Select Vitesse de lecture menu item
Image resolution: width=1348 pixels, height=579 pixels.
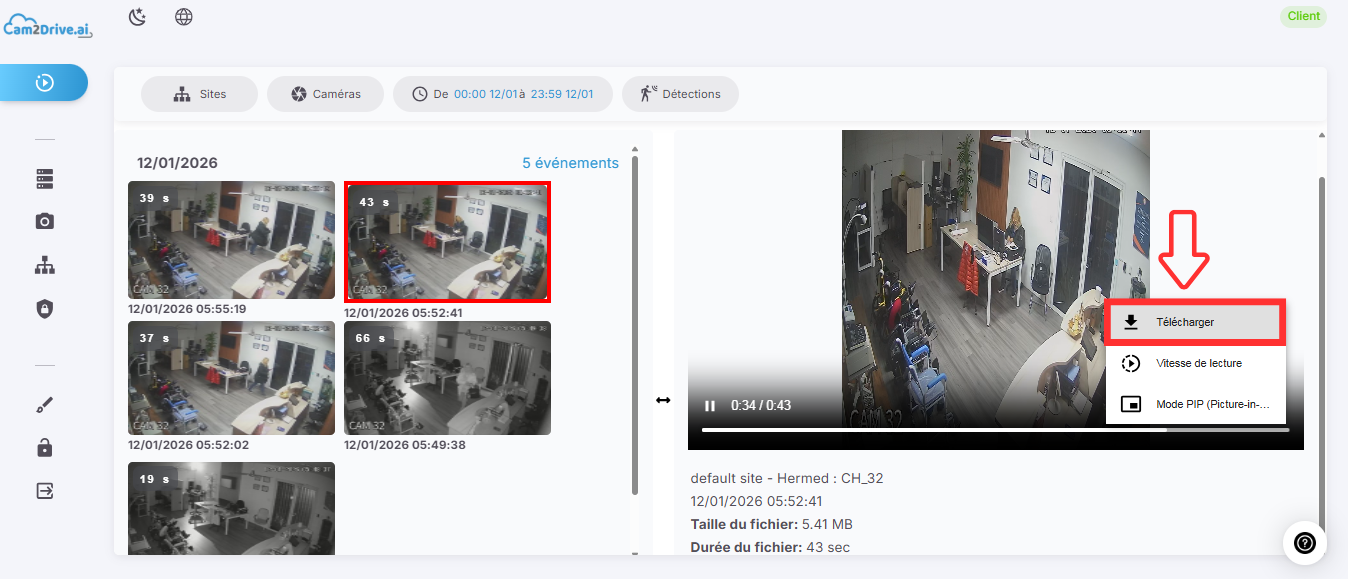(x=1195, y=363)
